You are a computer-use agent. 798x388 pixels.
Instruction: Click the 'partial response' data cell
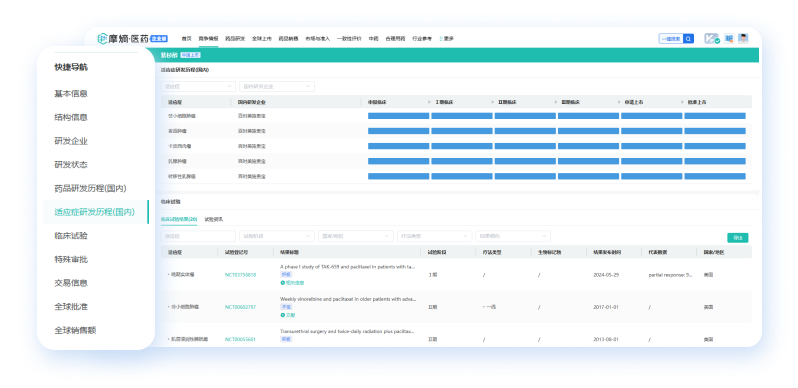coord(671,275)
